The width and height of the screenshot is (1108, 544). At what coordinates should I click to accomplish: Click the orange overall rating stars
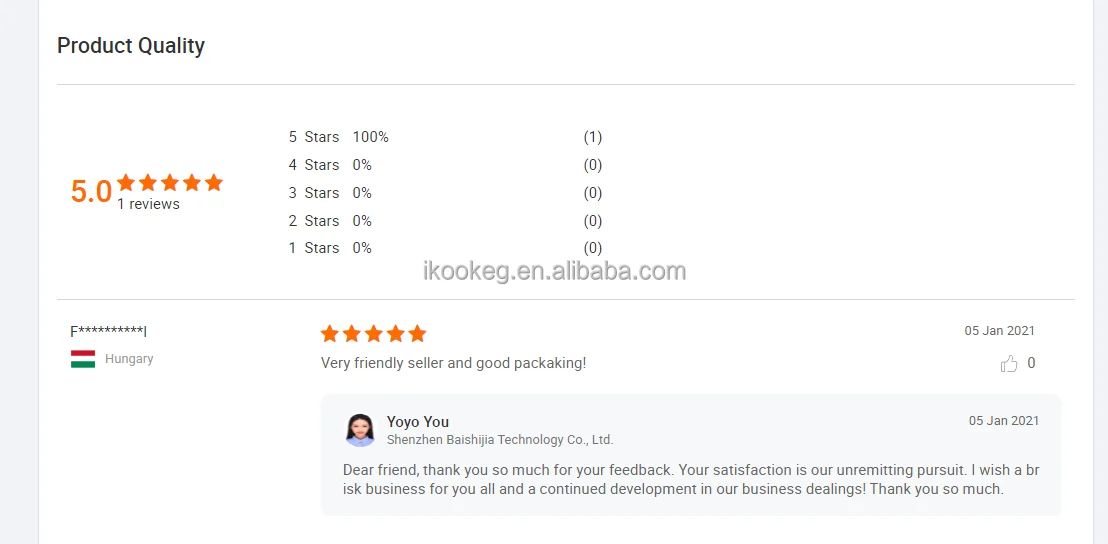click(x=170, y=183)
